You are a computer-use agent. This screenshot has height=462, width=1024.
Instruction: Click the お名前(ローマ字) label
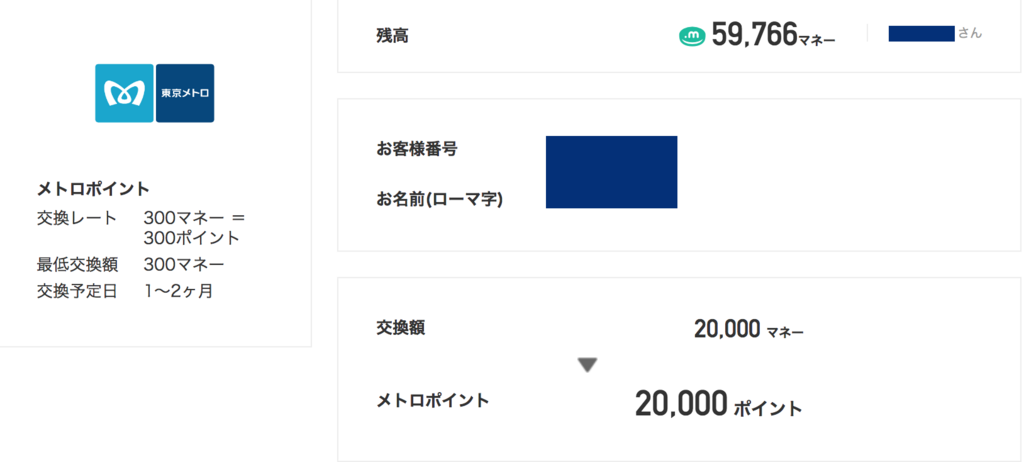tap(440, 199)
